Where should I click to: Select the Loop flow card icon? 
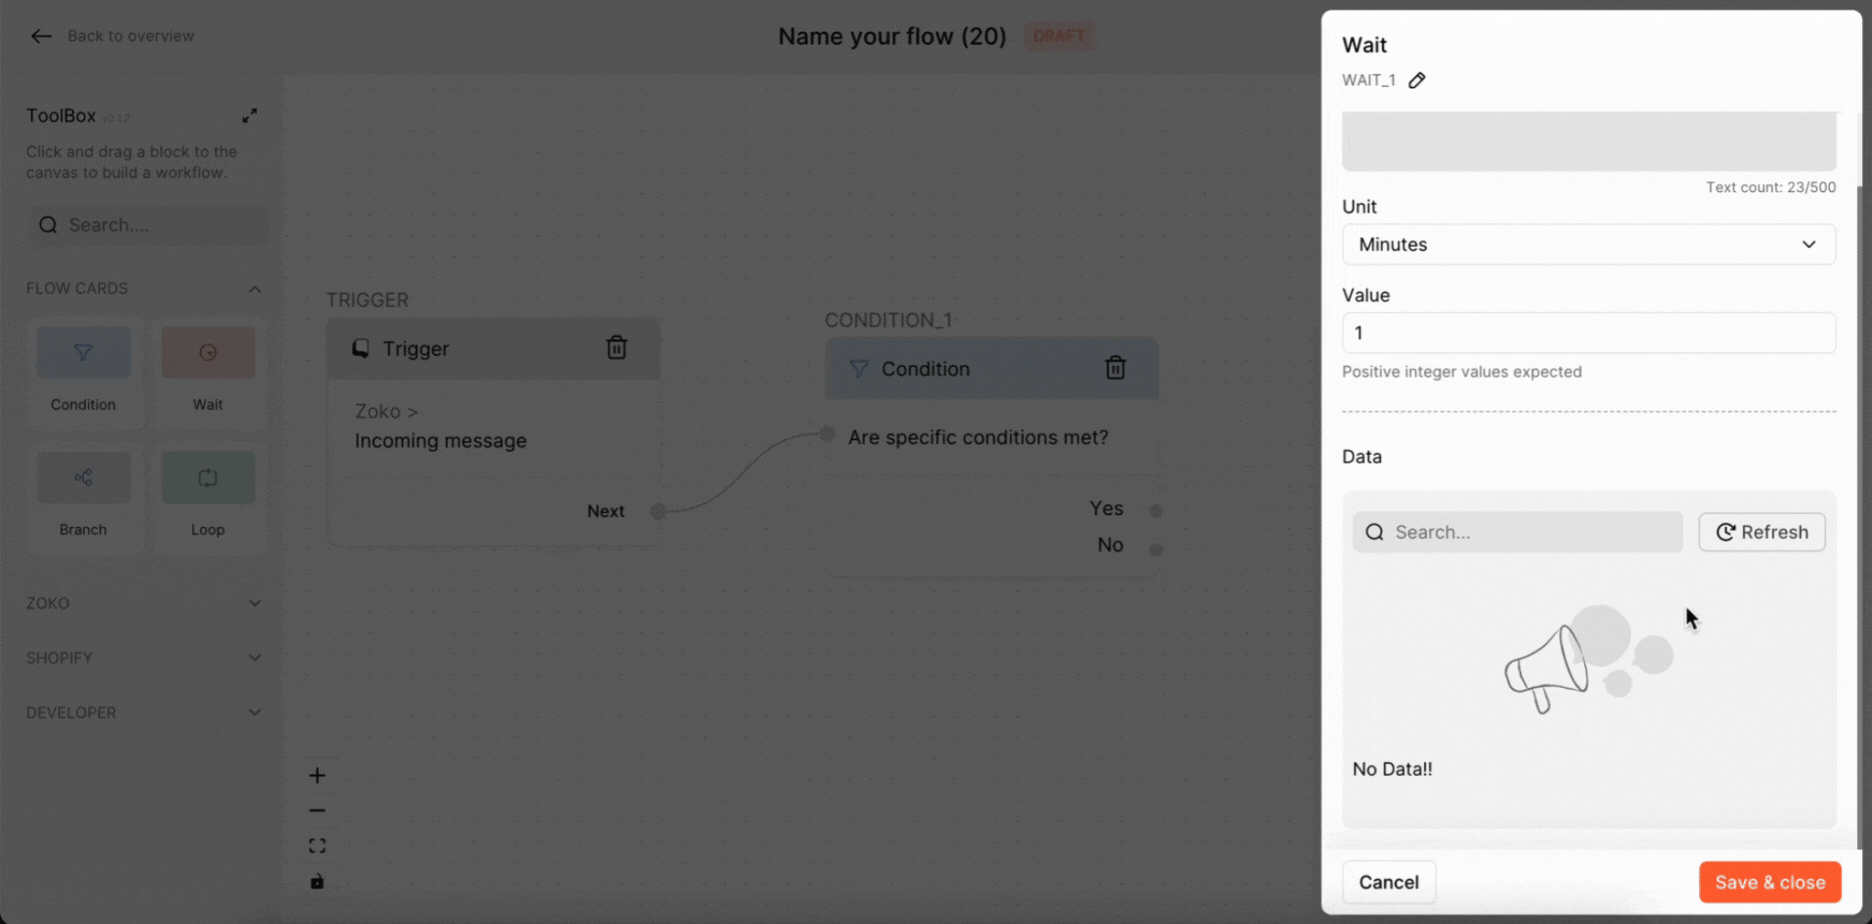coord(208,477)
